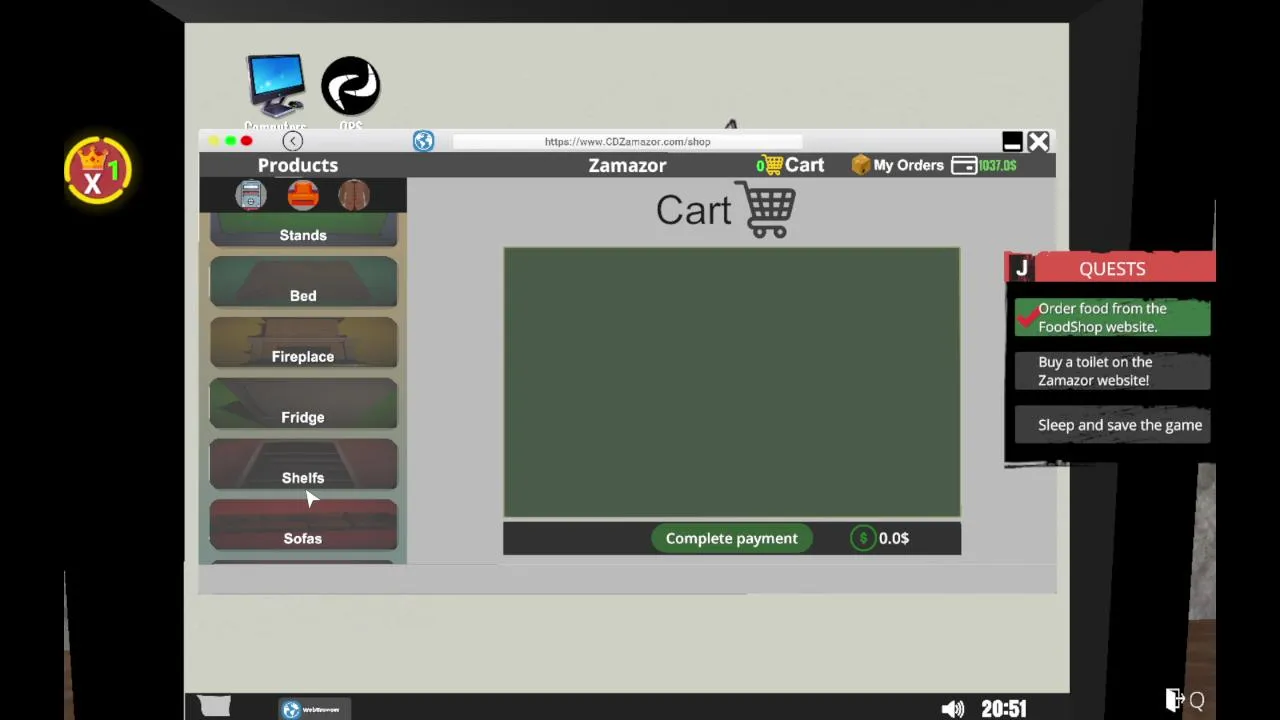This screenshot has width=1280, height=720.
Task: Click the exit computer Q icon
Action: tap(1185, 700)
